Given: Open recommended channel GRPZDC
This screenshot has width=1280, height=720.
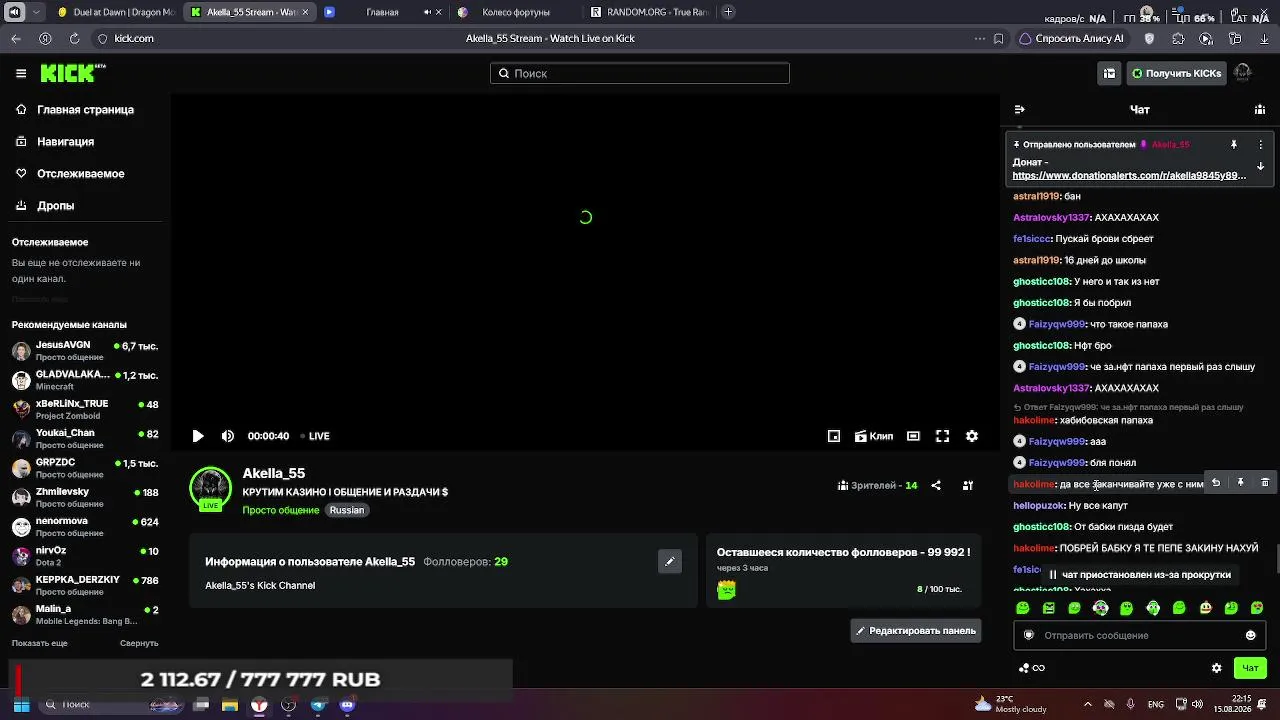Looking at the screenshot, I should [85, 468].
